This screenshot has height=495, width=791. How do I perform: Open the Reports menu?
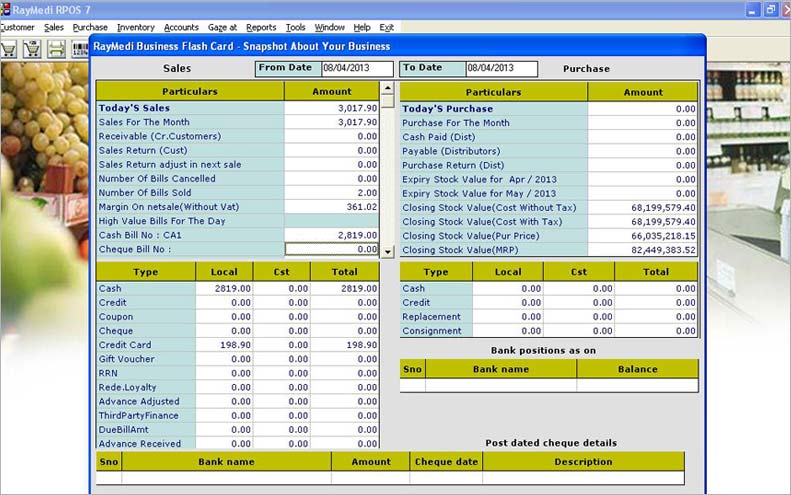click(261, 28)
